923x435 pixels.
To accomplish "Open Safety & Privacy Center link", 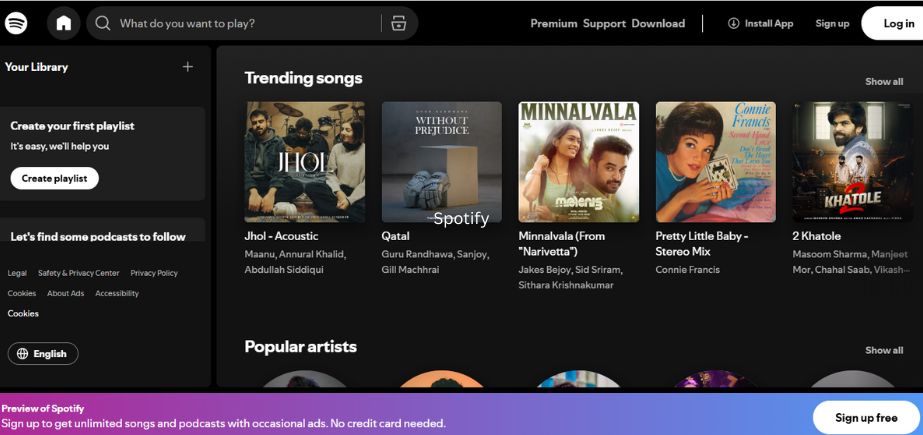I will click(78, 273).
